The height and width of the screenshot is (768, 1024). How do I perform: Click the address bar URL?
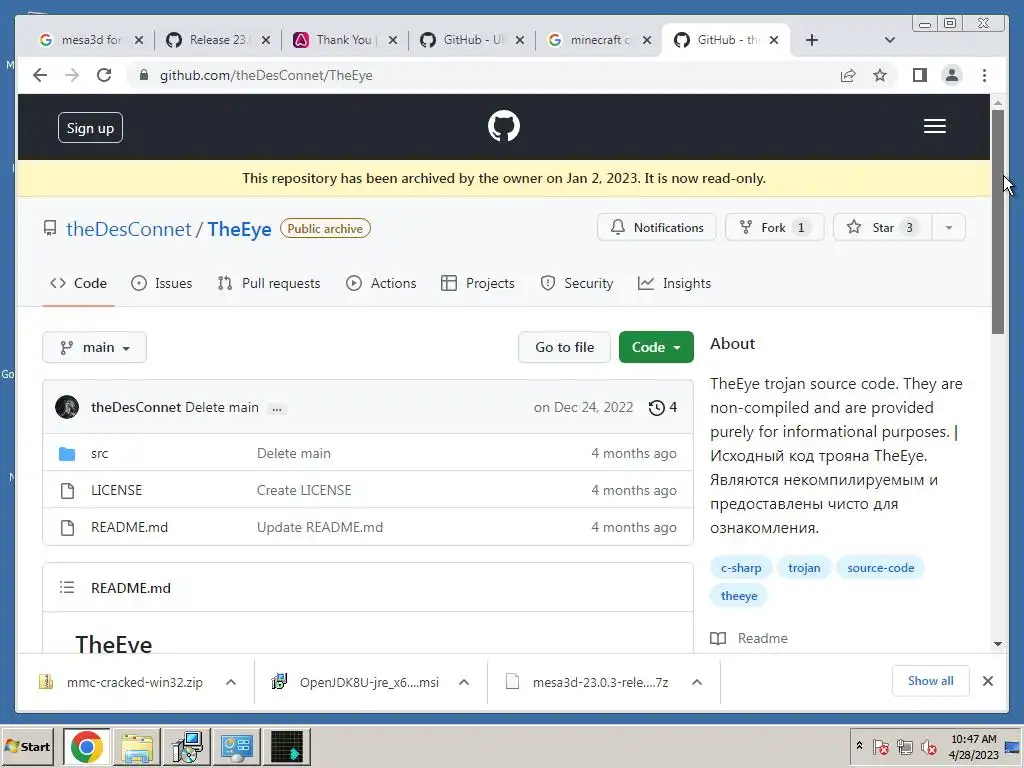[266, 75]
